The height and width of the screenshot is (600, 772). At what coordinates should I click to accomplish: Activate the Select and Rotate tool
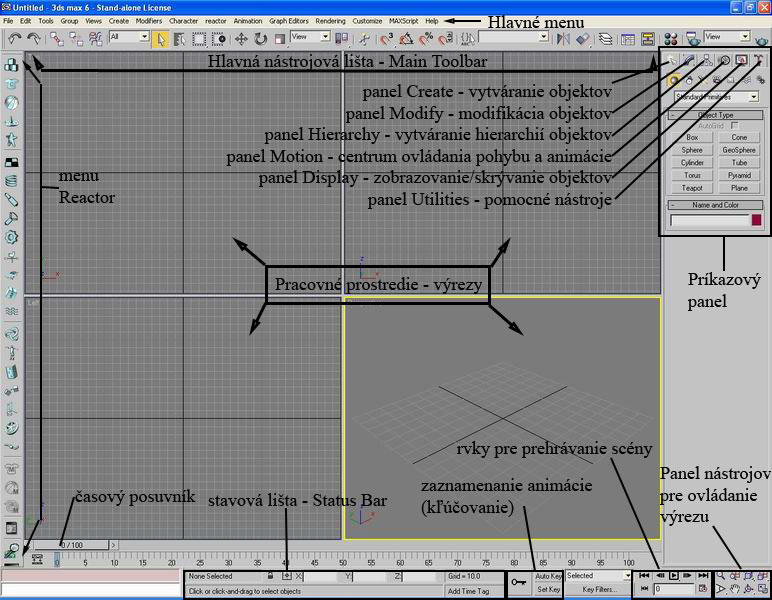click(260, 39)
